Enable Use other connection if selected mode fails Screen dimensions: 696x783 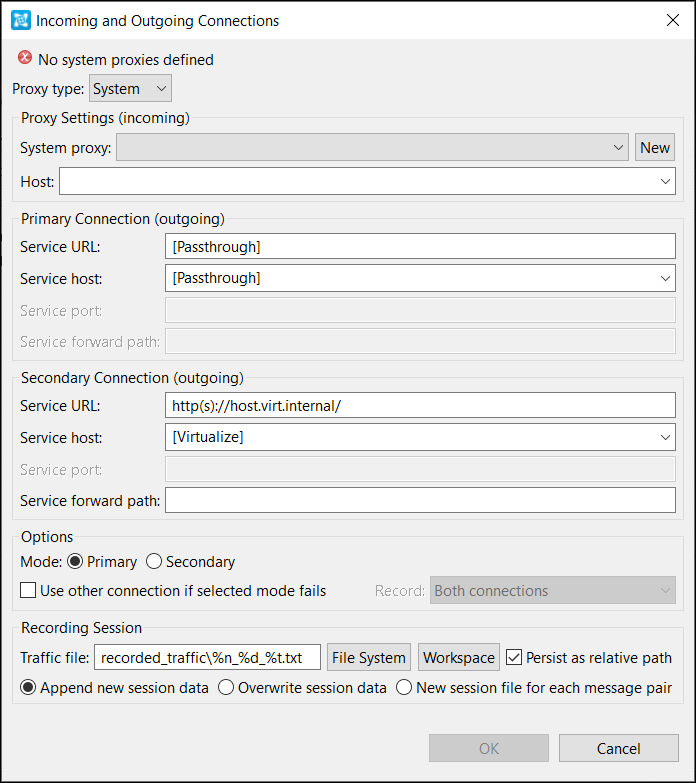28,590
